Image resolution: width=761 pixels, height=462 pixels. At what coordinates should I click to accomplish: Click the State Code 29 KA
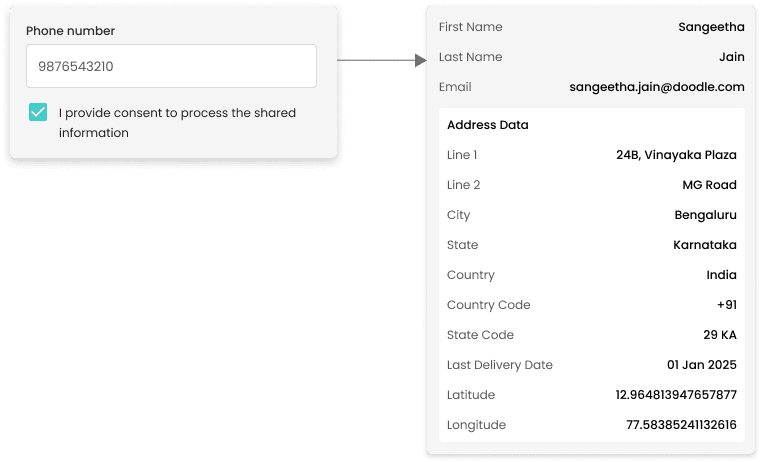pyautogui.click(x=720, y=335)
